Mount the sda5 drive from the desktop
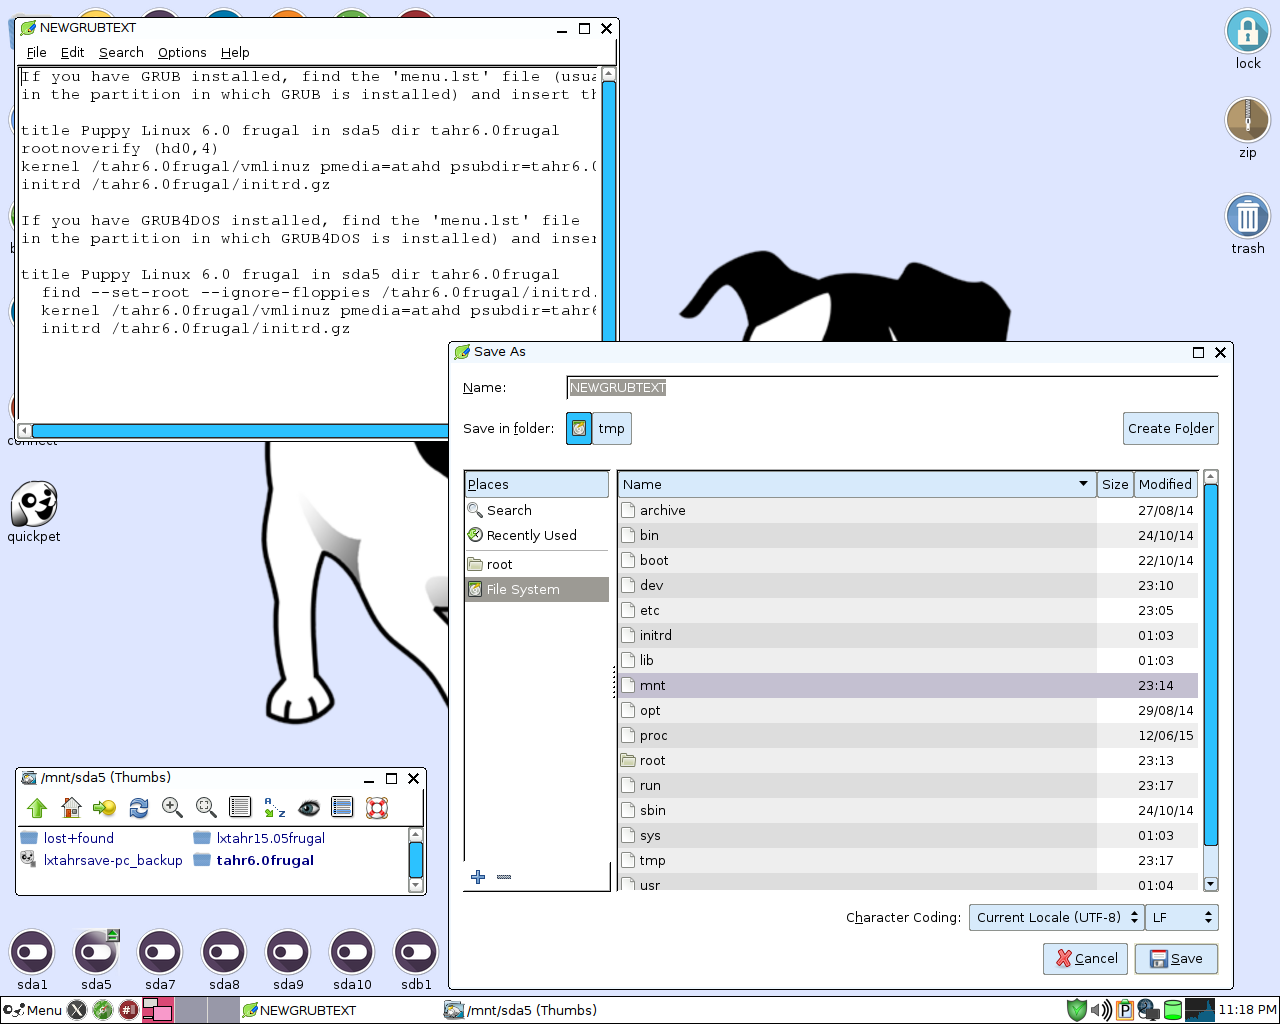 (95, 950)
